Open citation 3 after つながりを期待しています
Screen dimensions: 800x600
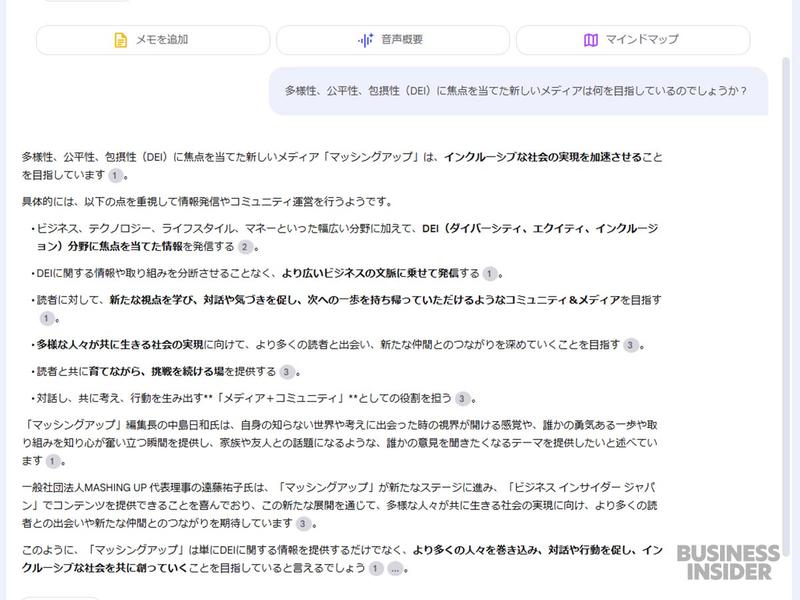[x=304, y=523]
